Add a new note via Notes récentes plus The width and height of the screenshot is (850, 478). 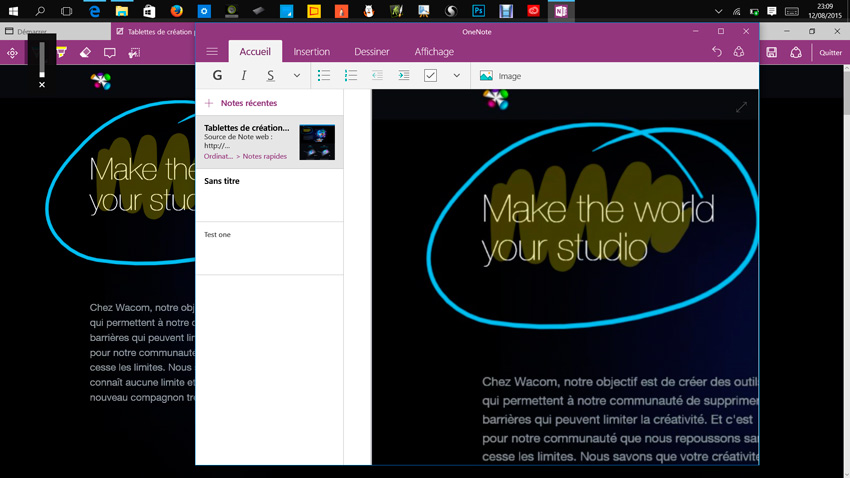(209, 103)
